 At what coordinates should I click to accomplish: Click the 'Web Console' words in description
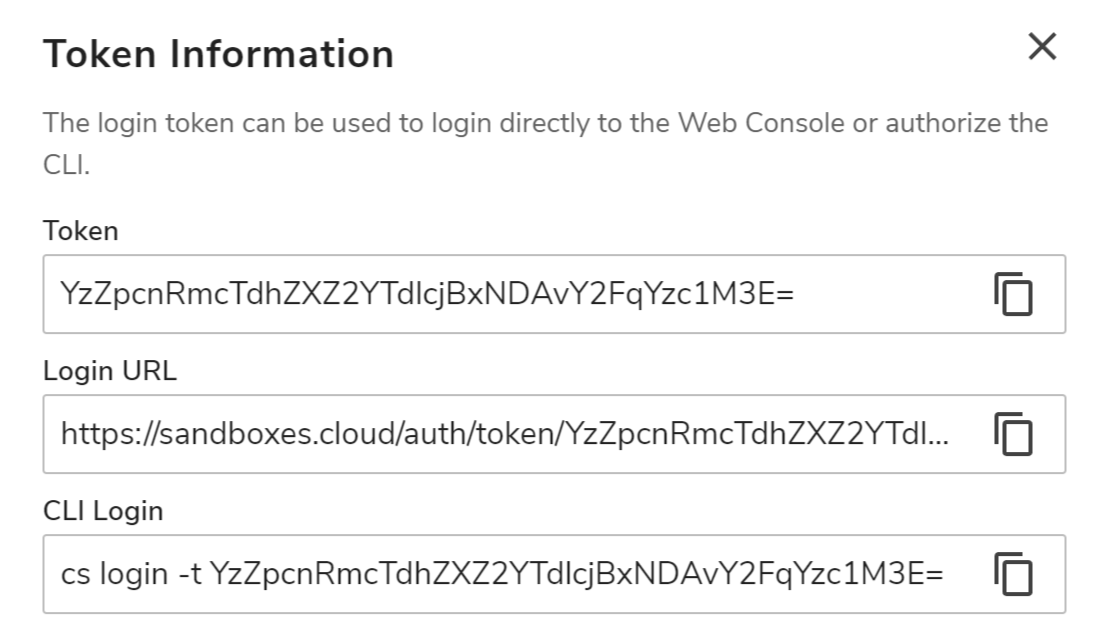pyautogui.click(x=761, y=123)
